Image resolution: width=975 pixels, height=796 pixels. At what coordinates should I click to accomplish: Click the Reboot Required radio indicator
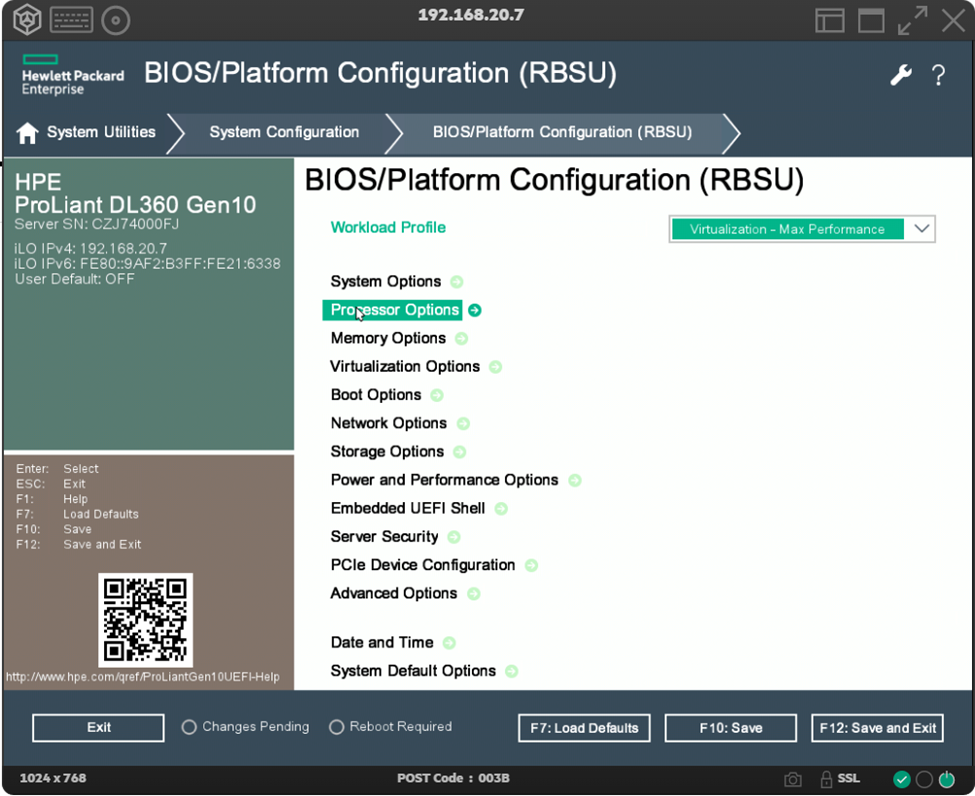336,728
